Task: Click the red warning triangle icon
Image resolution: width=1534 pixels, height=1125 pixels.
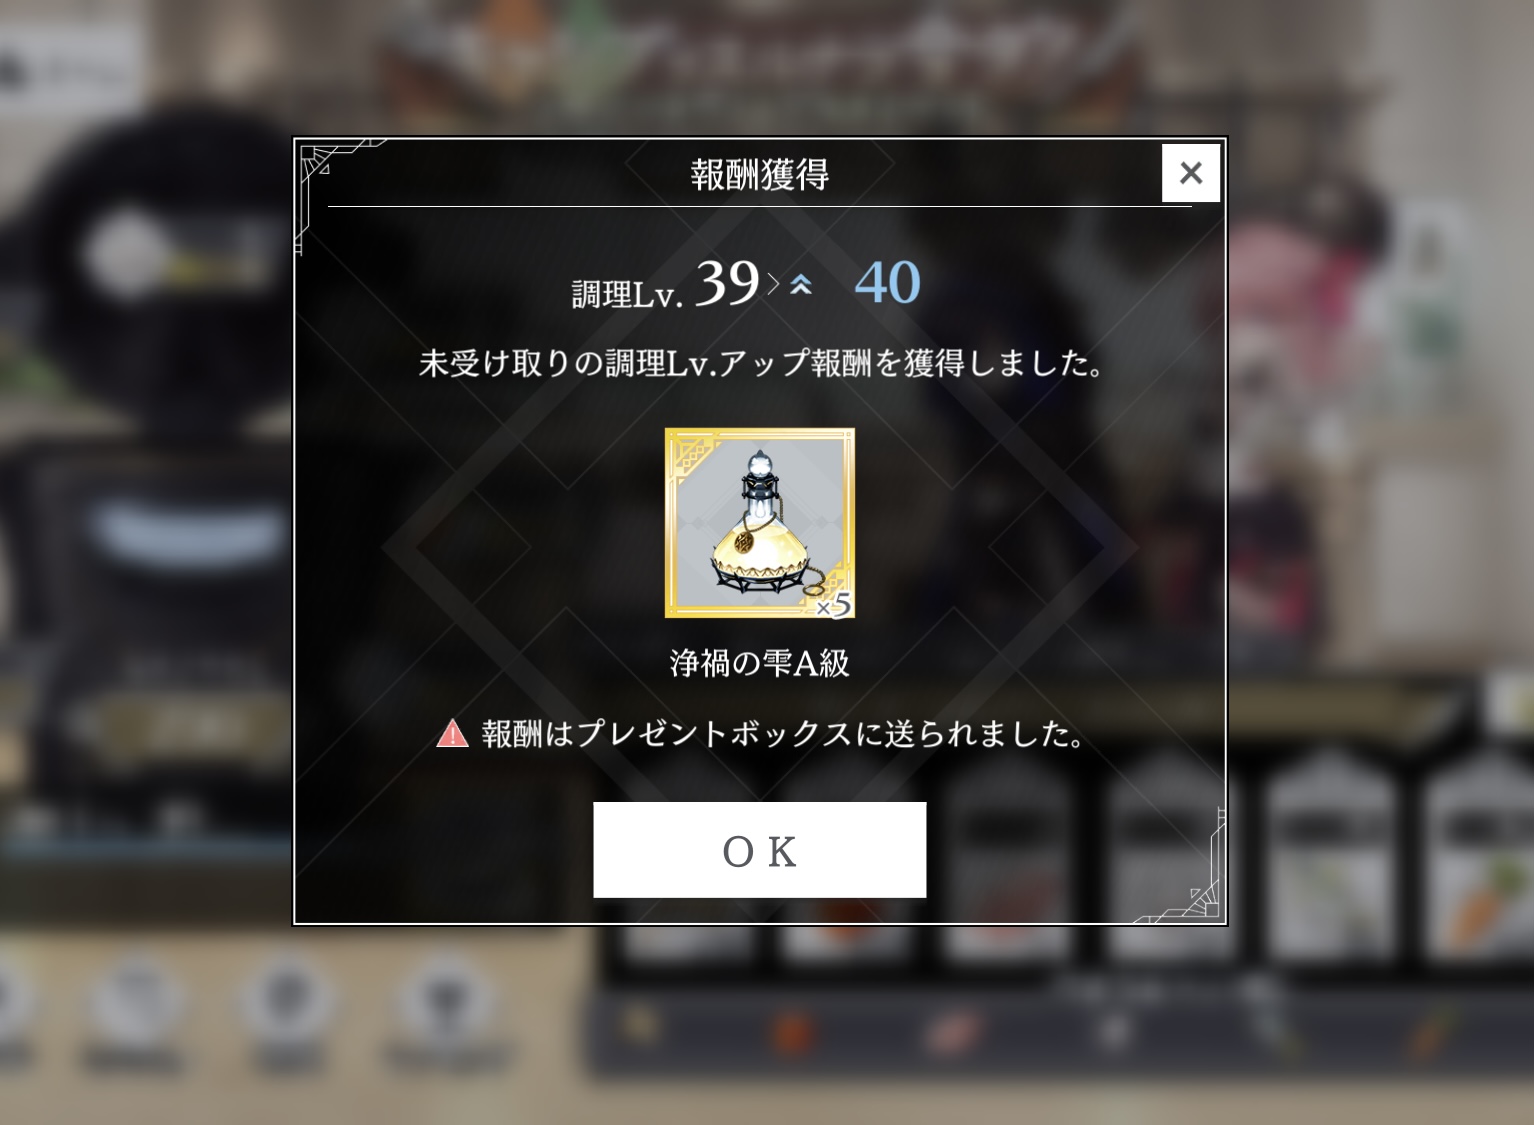Action: tap(452, 733)
